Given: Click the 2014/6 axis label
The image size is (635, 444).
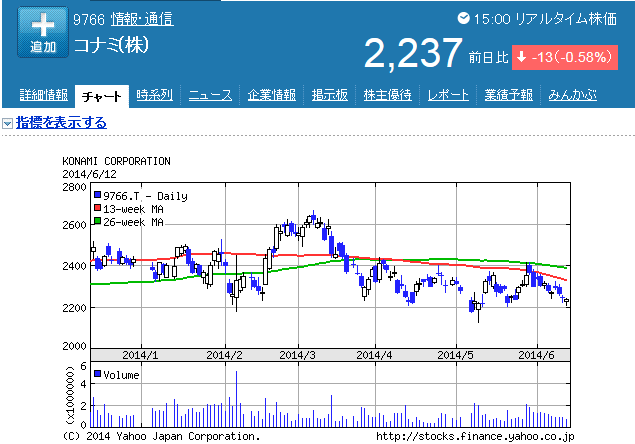Looking at the screenshot, I should coord(536,355).
